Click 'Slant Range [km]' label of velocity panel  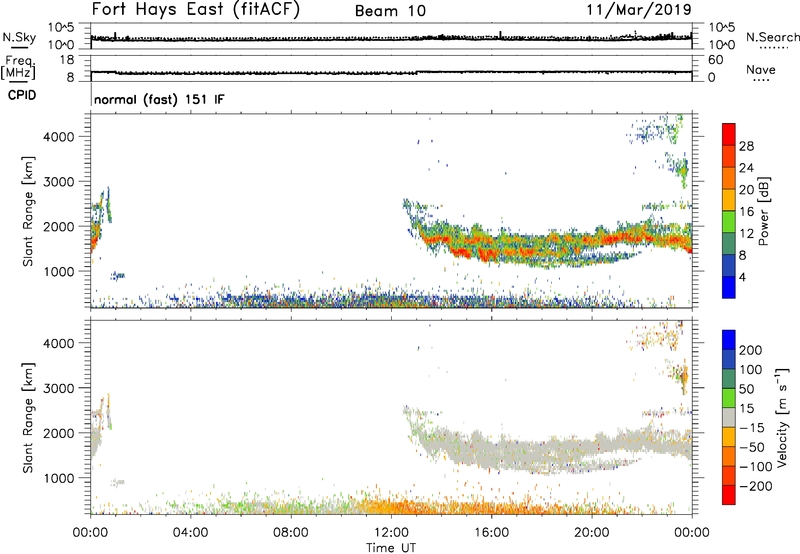coord(28,418)
